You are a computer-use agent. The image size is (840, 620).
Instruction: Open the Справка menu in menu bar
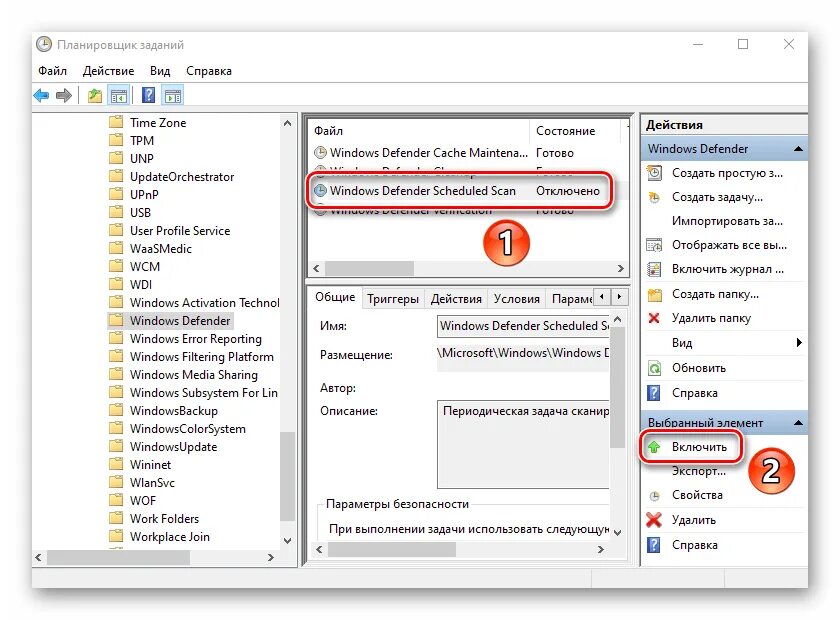click(x=208, y=71)
